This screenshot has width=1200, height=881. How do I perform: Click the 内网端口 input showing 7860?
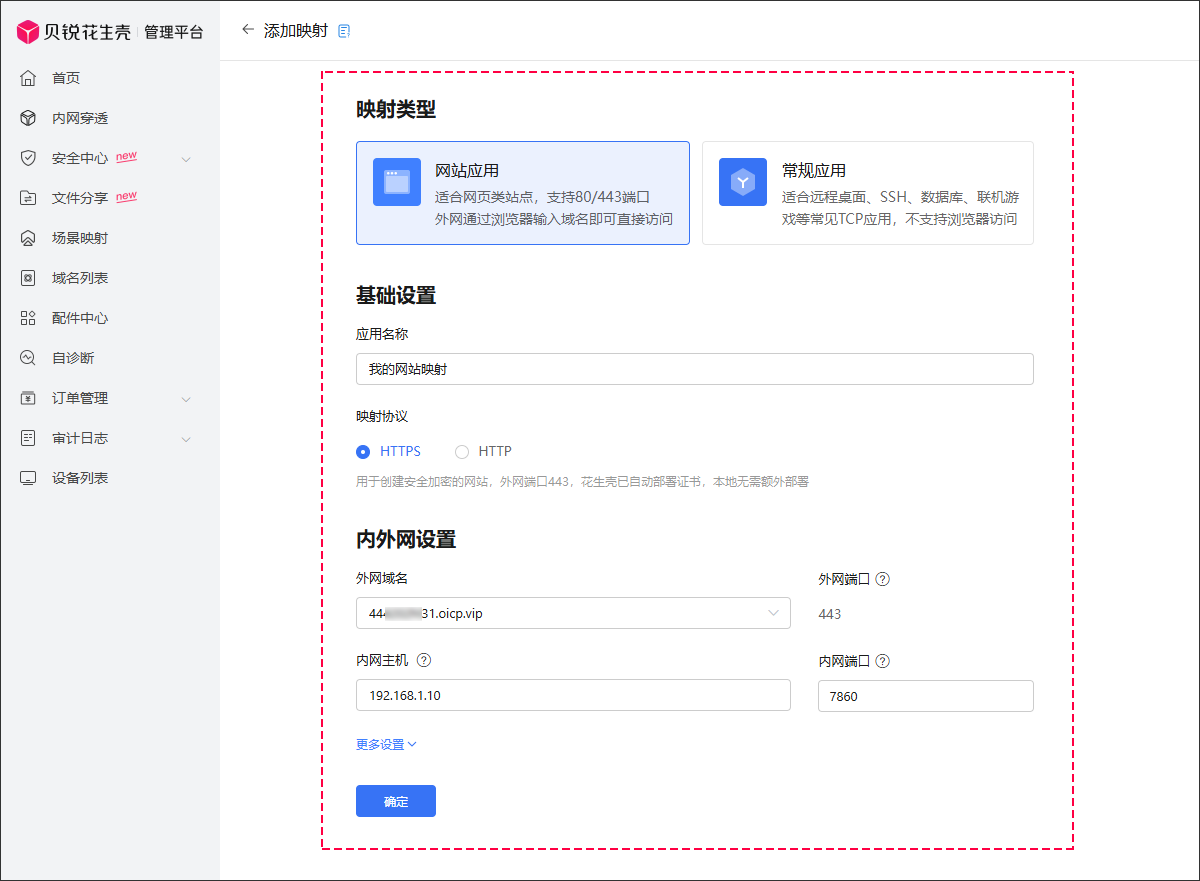pyautogui.click(x=925, y=696)
